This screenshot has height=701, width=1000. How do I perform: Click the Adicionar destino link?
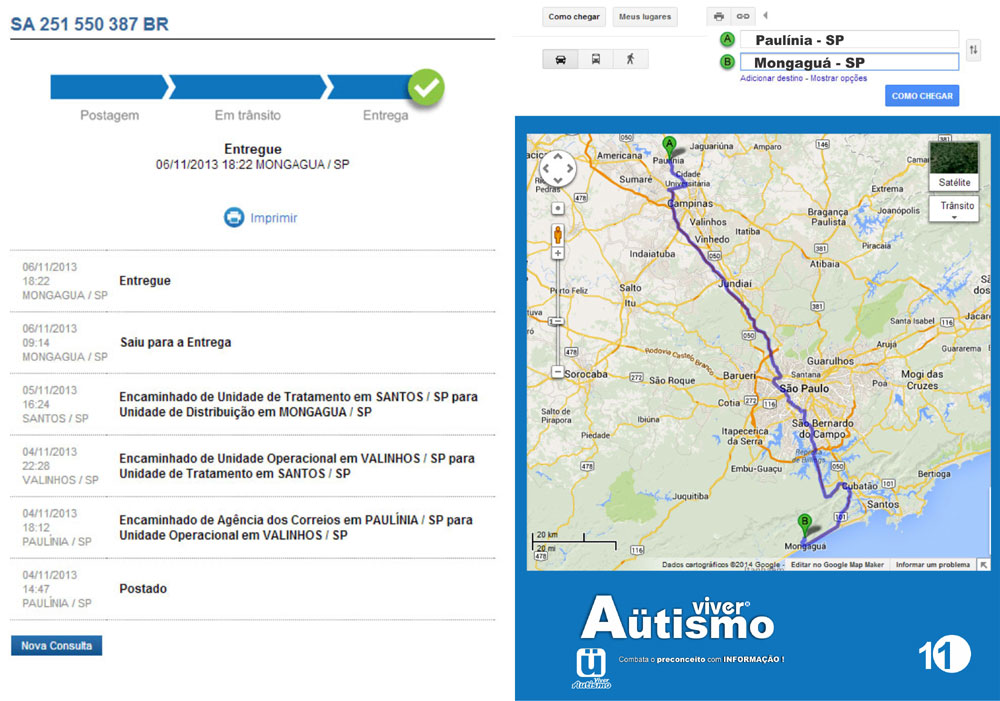tap(771, 78)
